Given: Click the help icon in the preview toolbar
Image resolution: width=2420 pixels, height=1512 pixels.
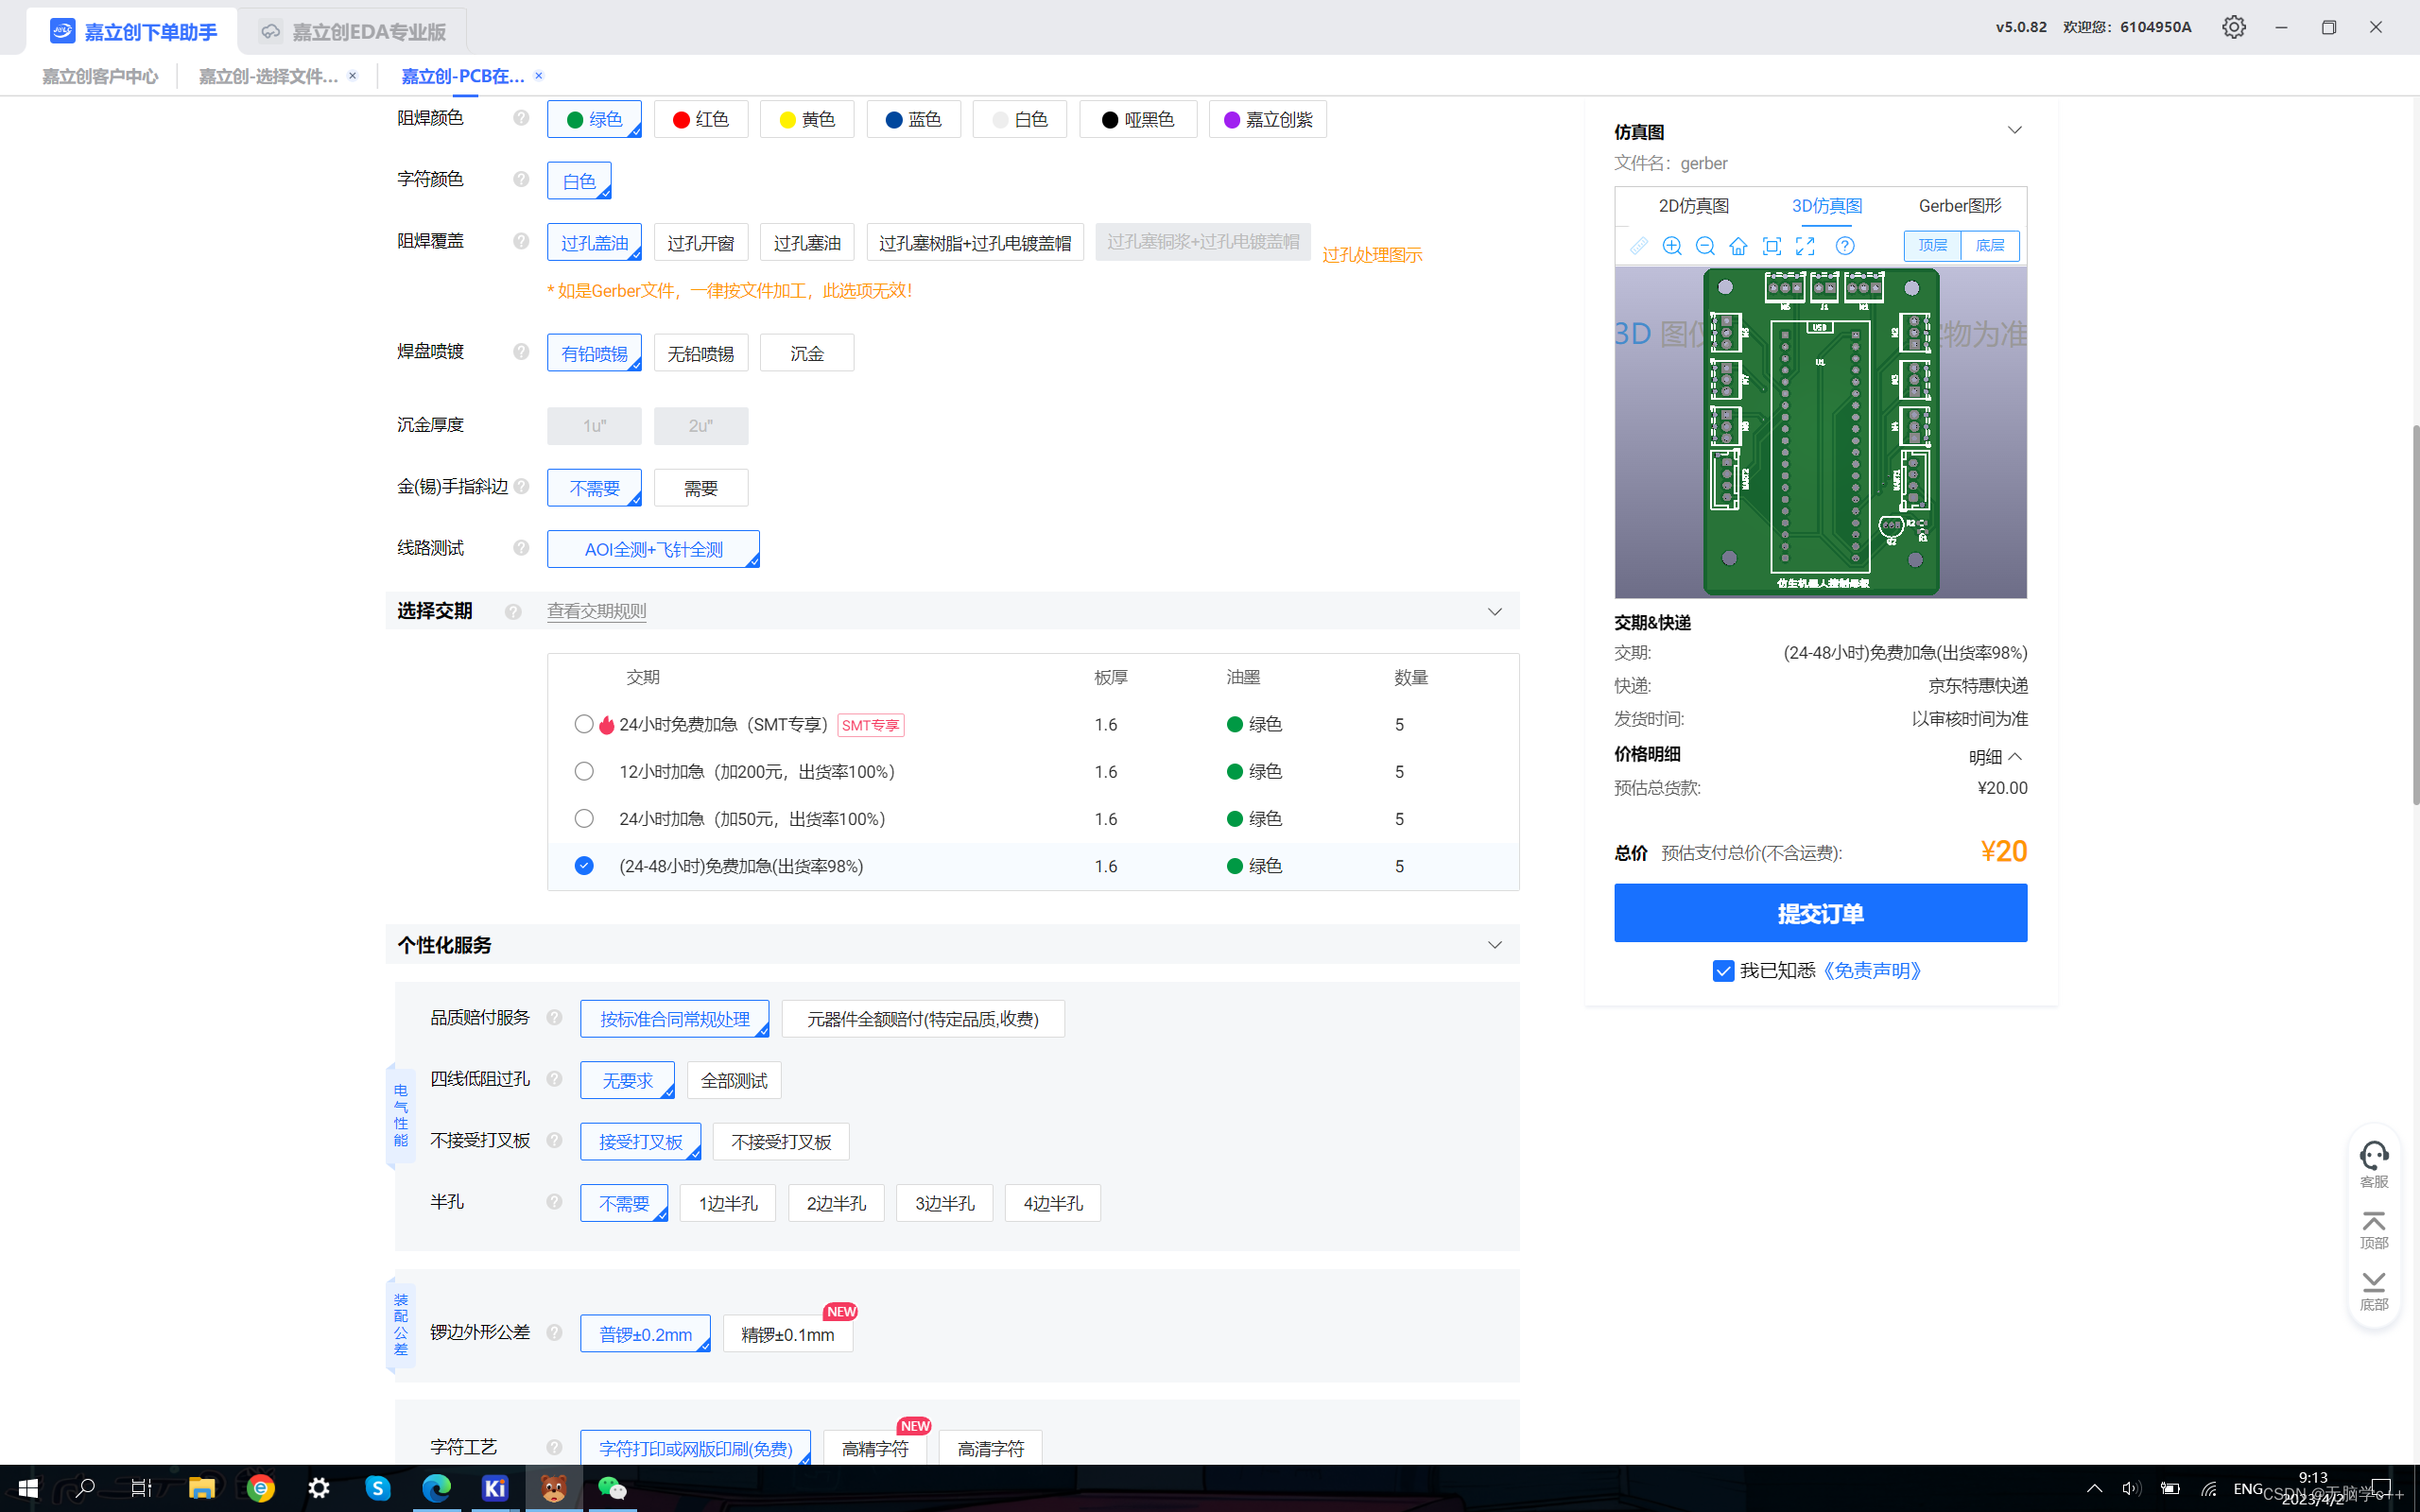Looking at the screenshot, I should [1845, 246].
